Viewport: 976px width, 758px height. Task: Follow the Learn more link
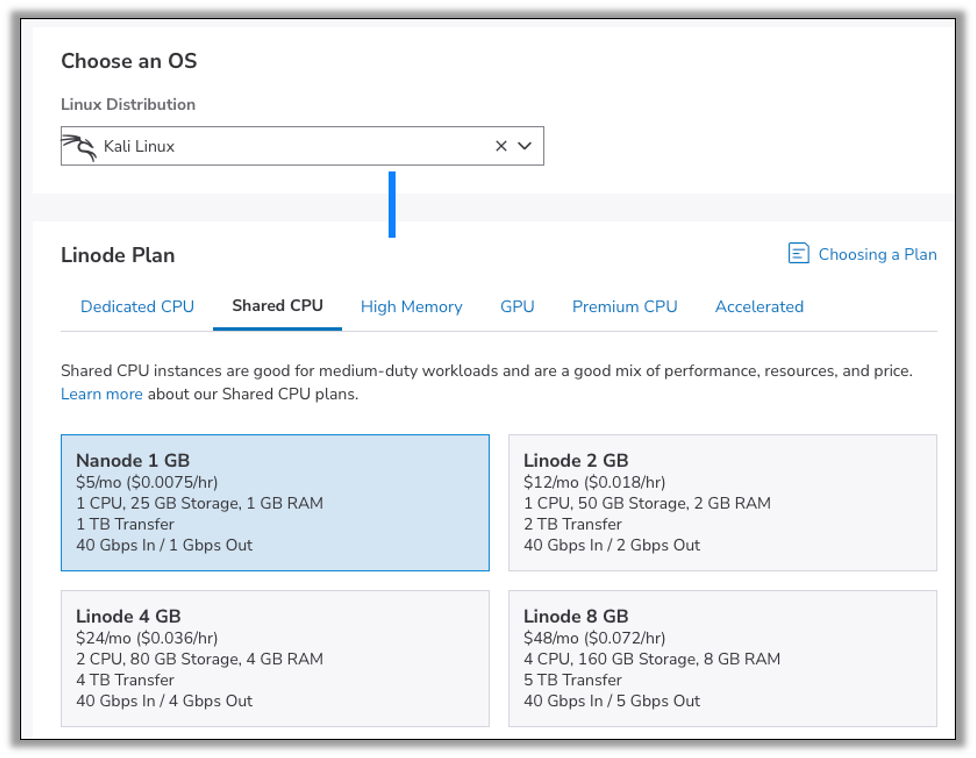pyautogui.click(x=101, y=394)
